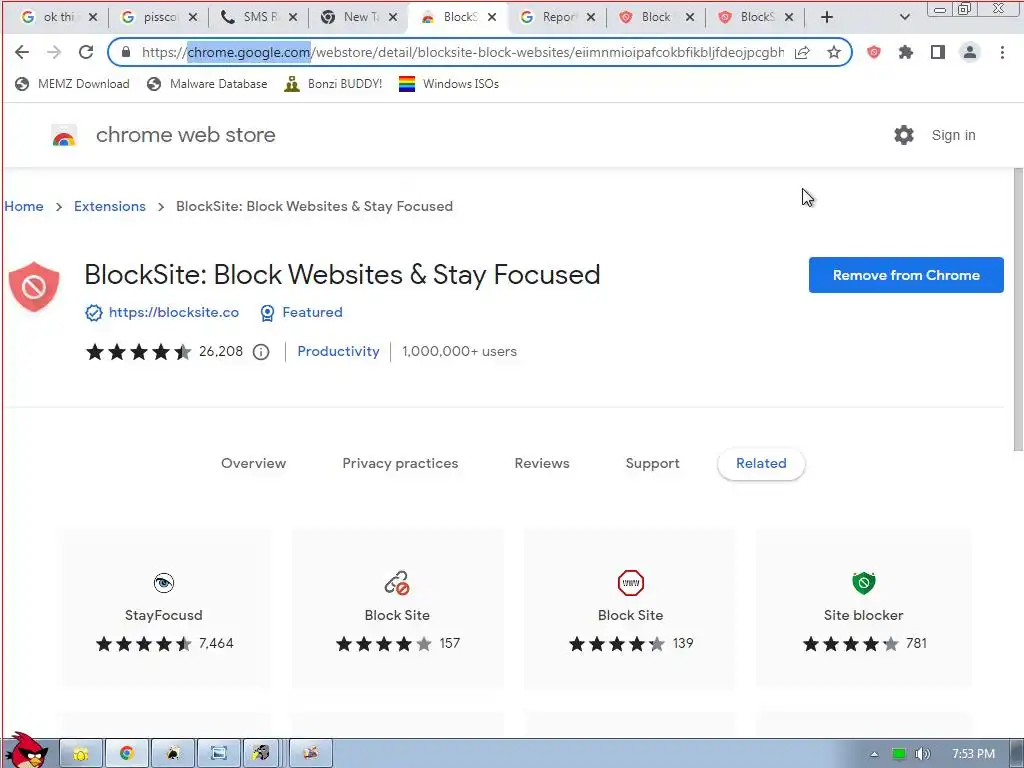
Task: Expand the tab search dropdown
Action: tap(904, 17)
